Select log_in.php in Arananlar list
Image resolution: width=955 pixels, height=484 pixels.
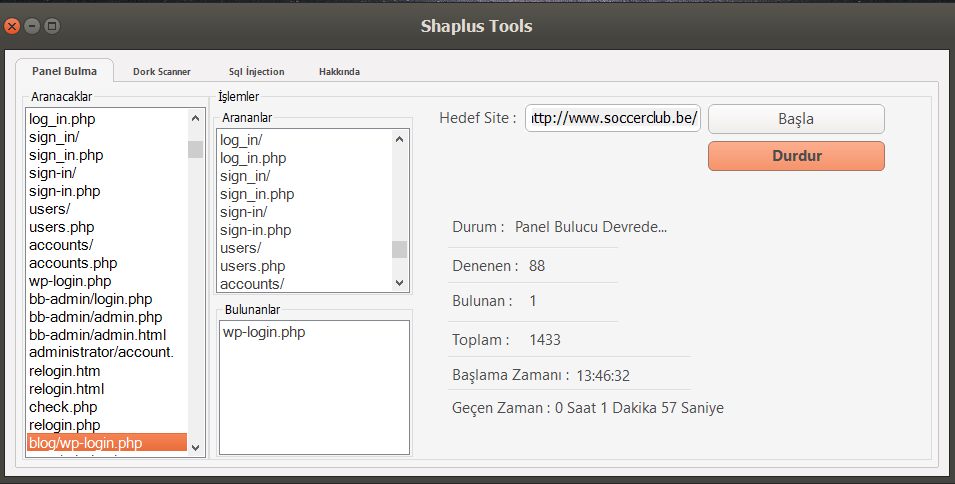[305, 158]
